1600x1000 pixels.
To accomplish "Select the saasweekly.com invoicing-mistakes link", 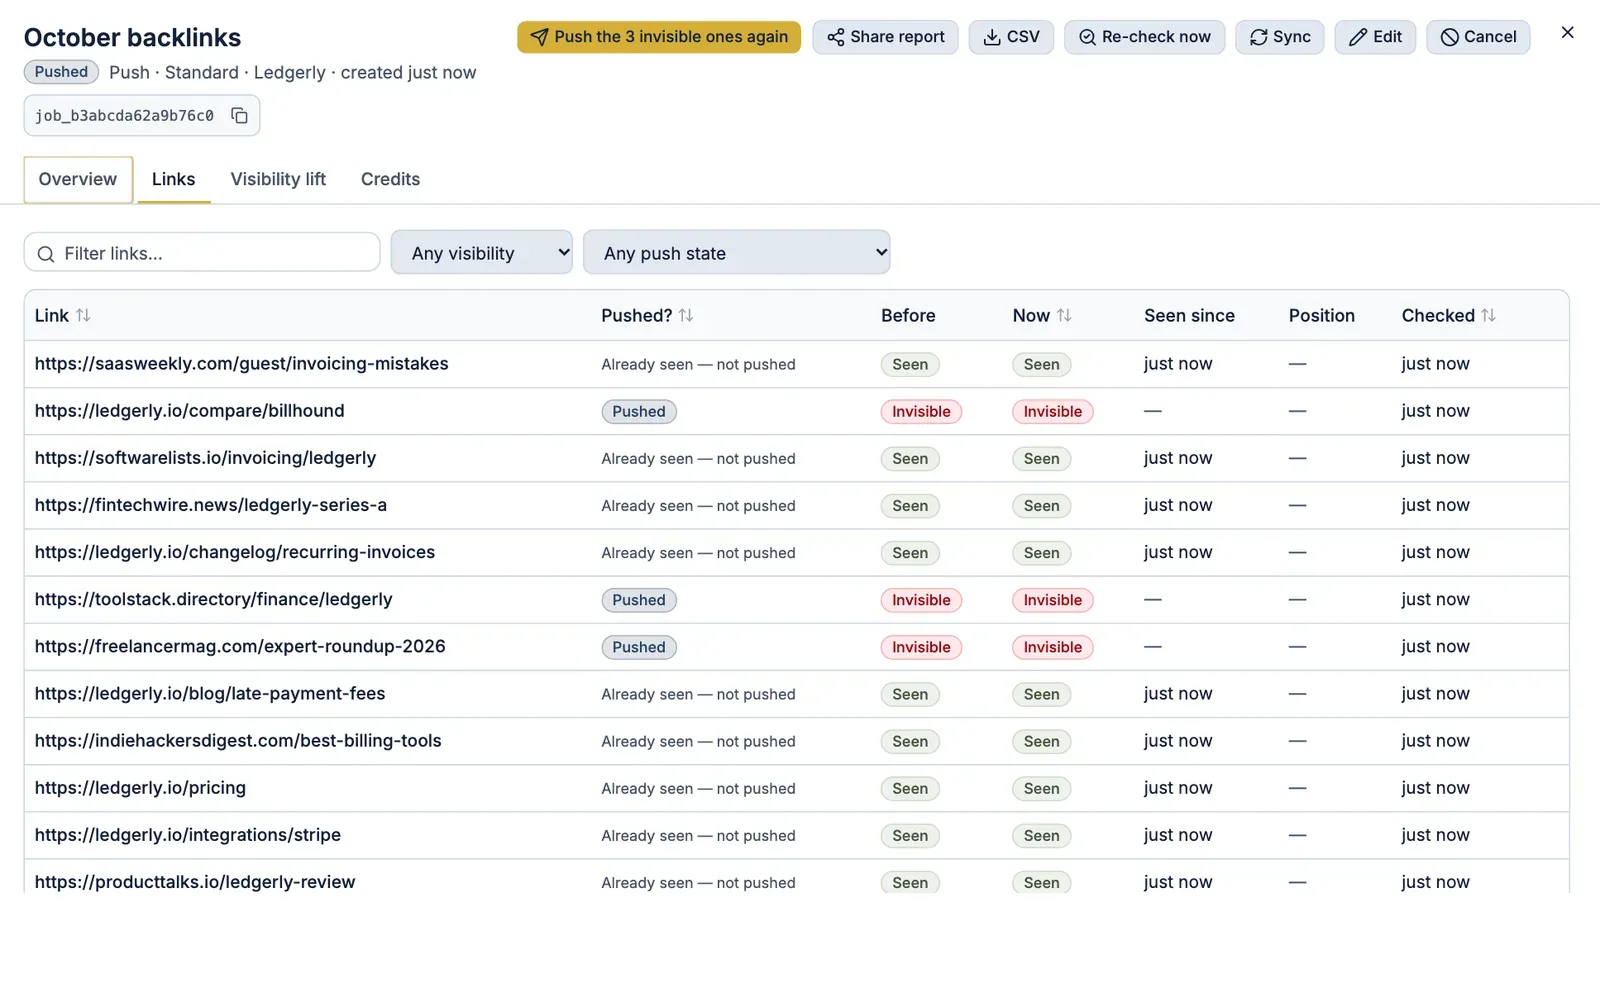I will (x=241, y=364).
